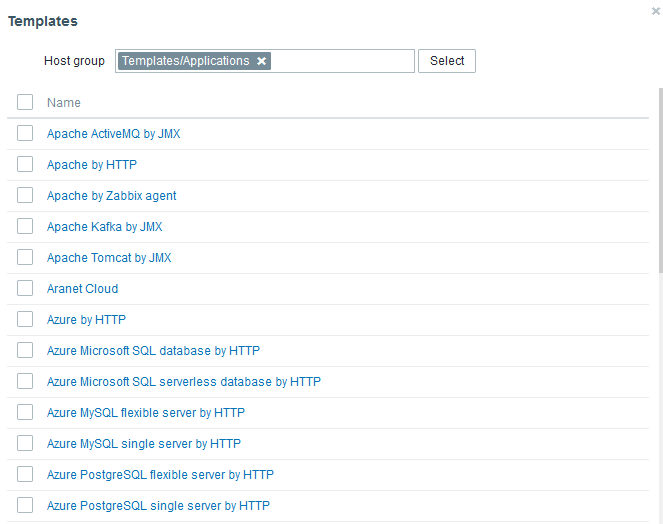
Task: Select the Apache Kafka by JMX link
Action: (104, 227)
